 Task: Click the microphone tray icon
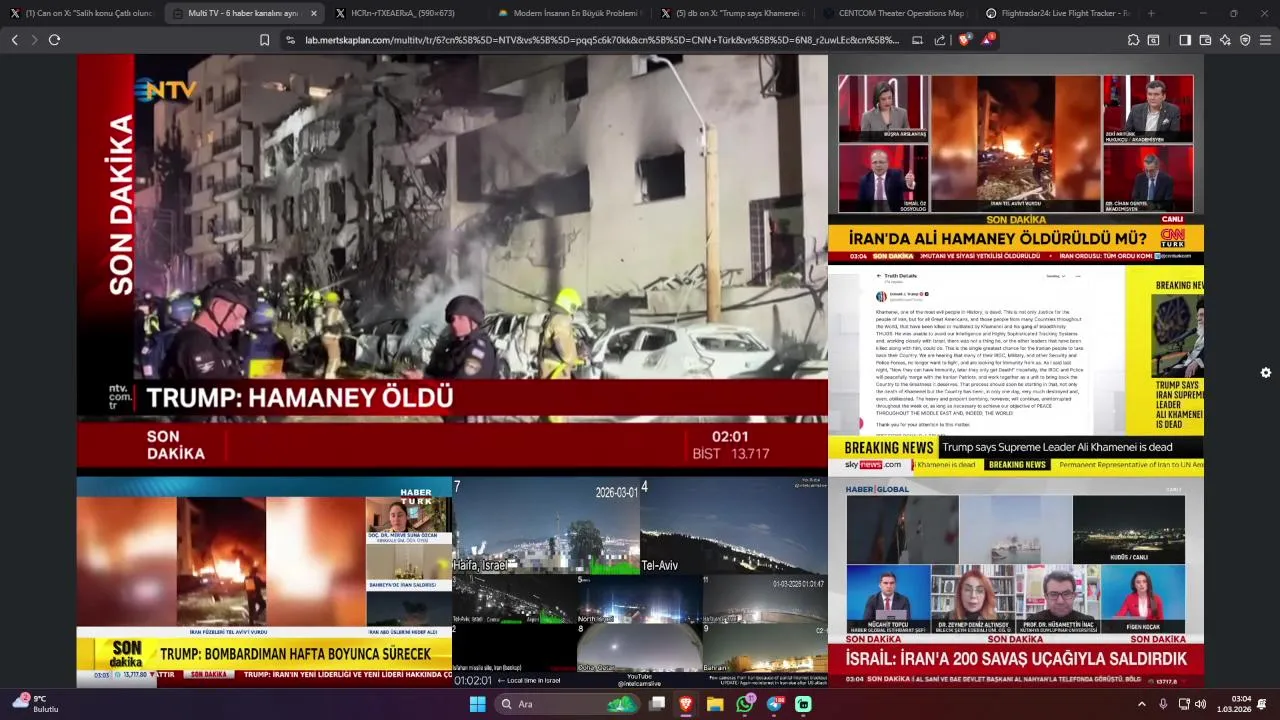point(1163,704)
